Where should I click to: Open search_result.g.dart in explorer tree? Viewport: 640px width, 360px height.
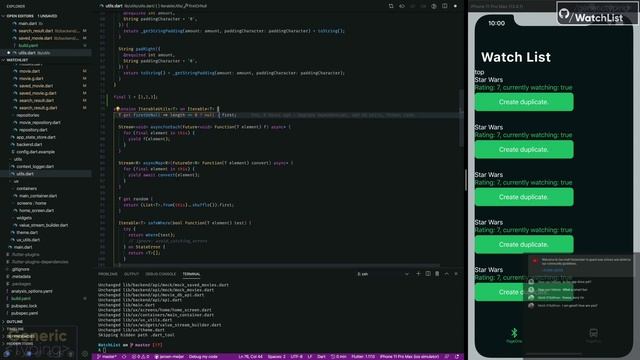point(38,108)
